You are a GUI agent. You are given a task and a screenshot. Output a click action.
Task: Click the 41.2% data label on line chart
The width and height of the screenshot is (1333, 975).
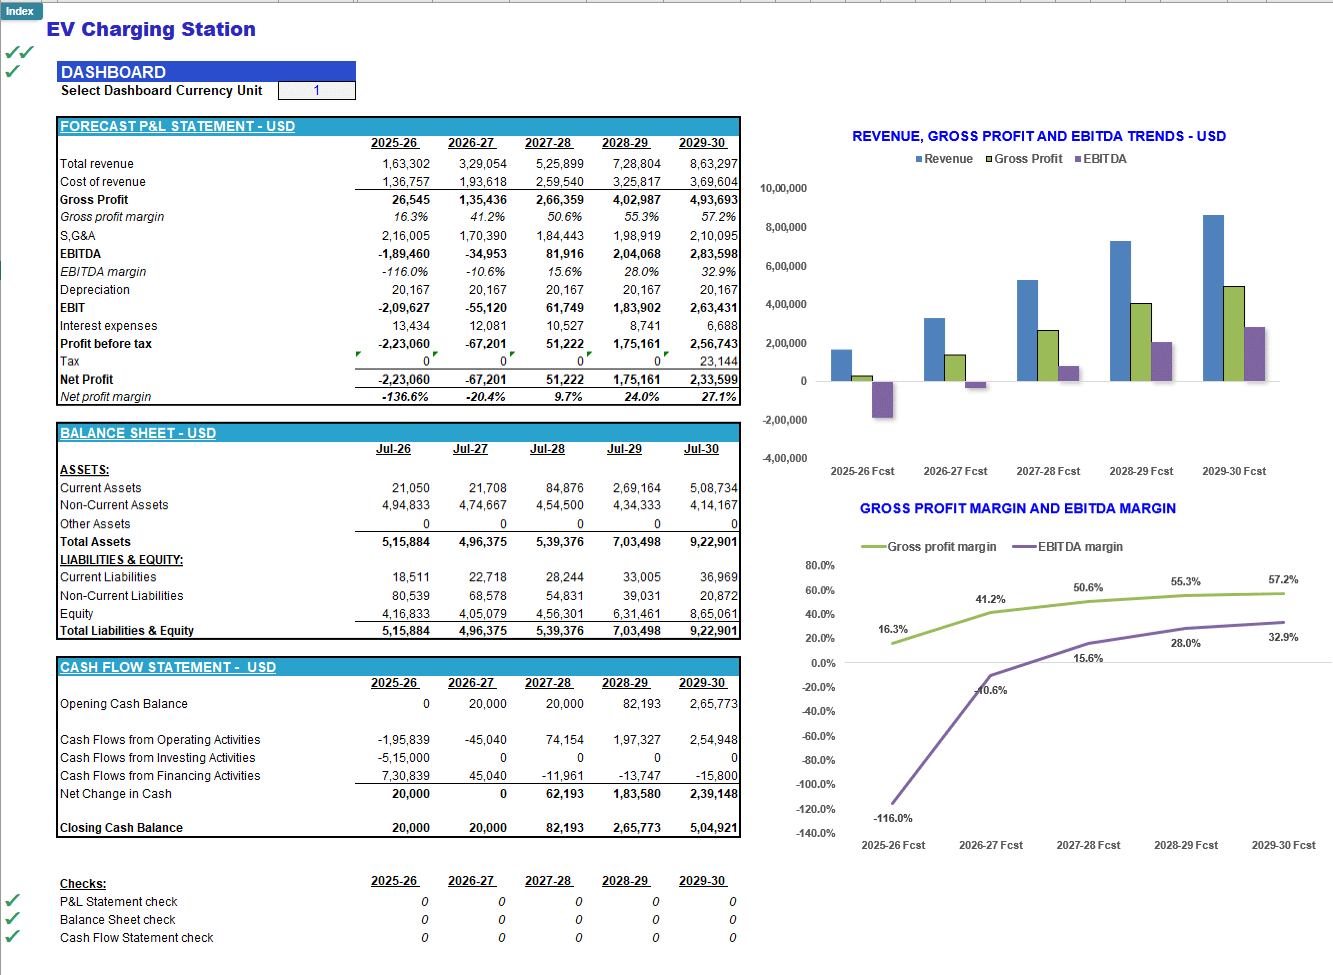point(990,599)
